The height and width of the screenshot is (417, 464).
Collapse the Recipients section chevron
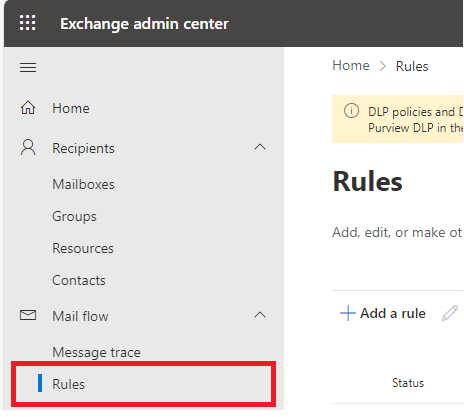point(260,147)
